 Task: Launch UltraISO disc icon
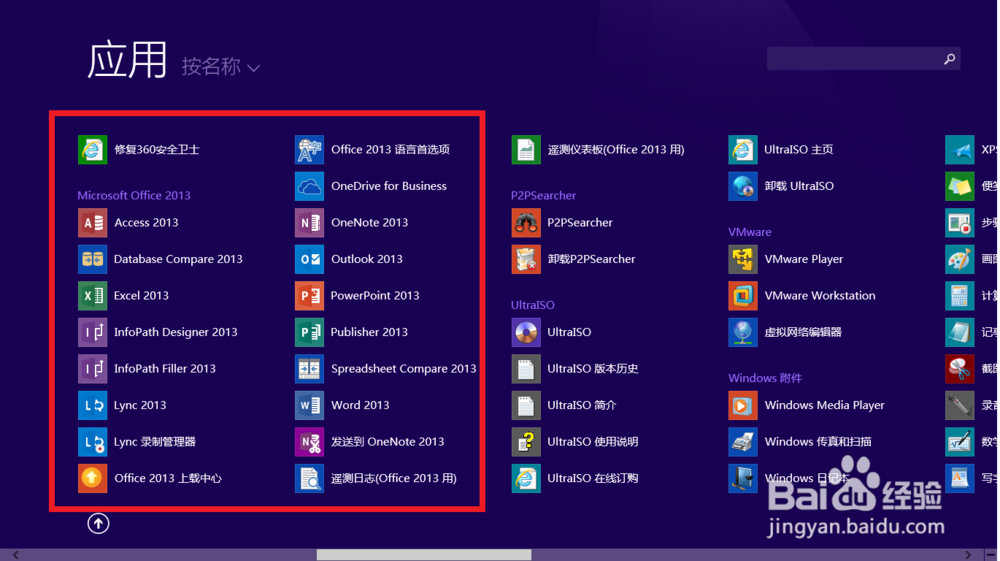pyautogui.click(x=526, y=332)
